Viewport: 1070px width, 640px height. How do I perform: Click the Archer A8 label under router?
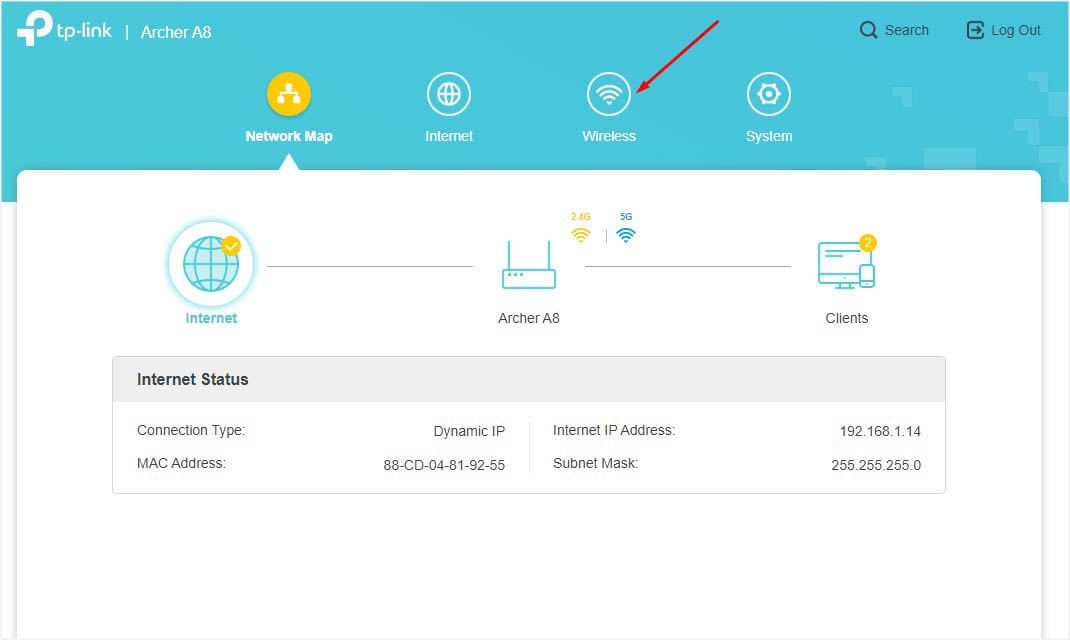point(529,318)
